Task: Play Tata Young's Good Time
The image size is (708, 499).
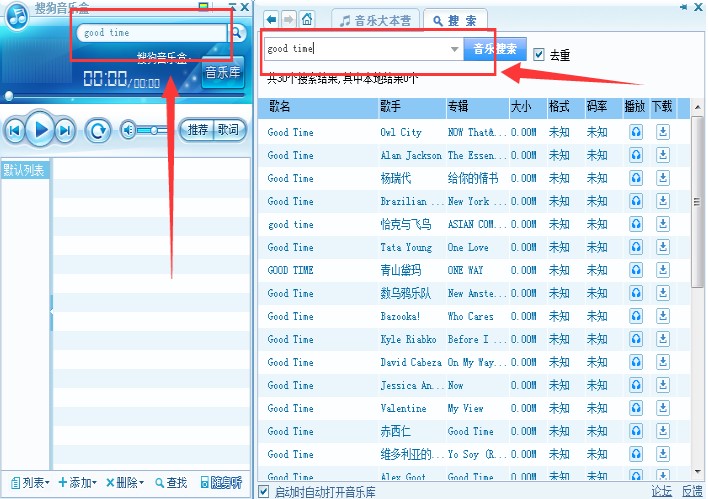Action: (x=636, y=247)
